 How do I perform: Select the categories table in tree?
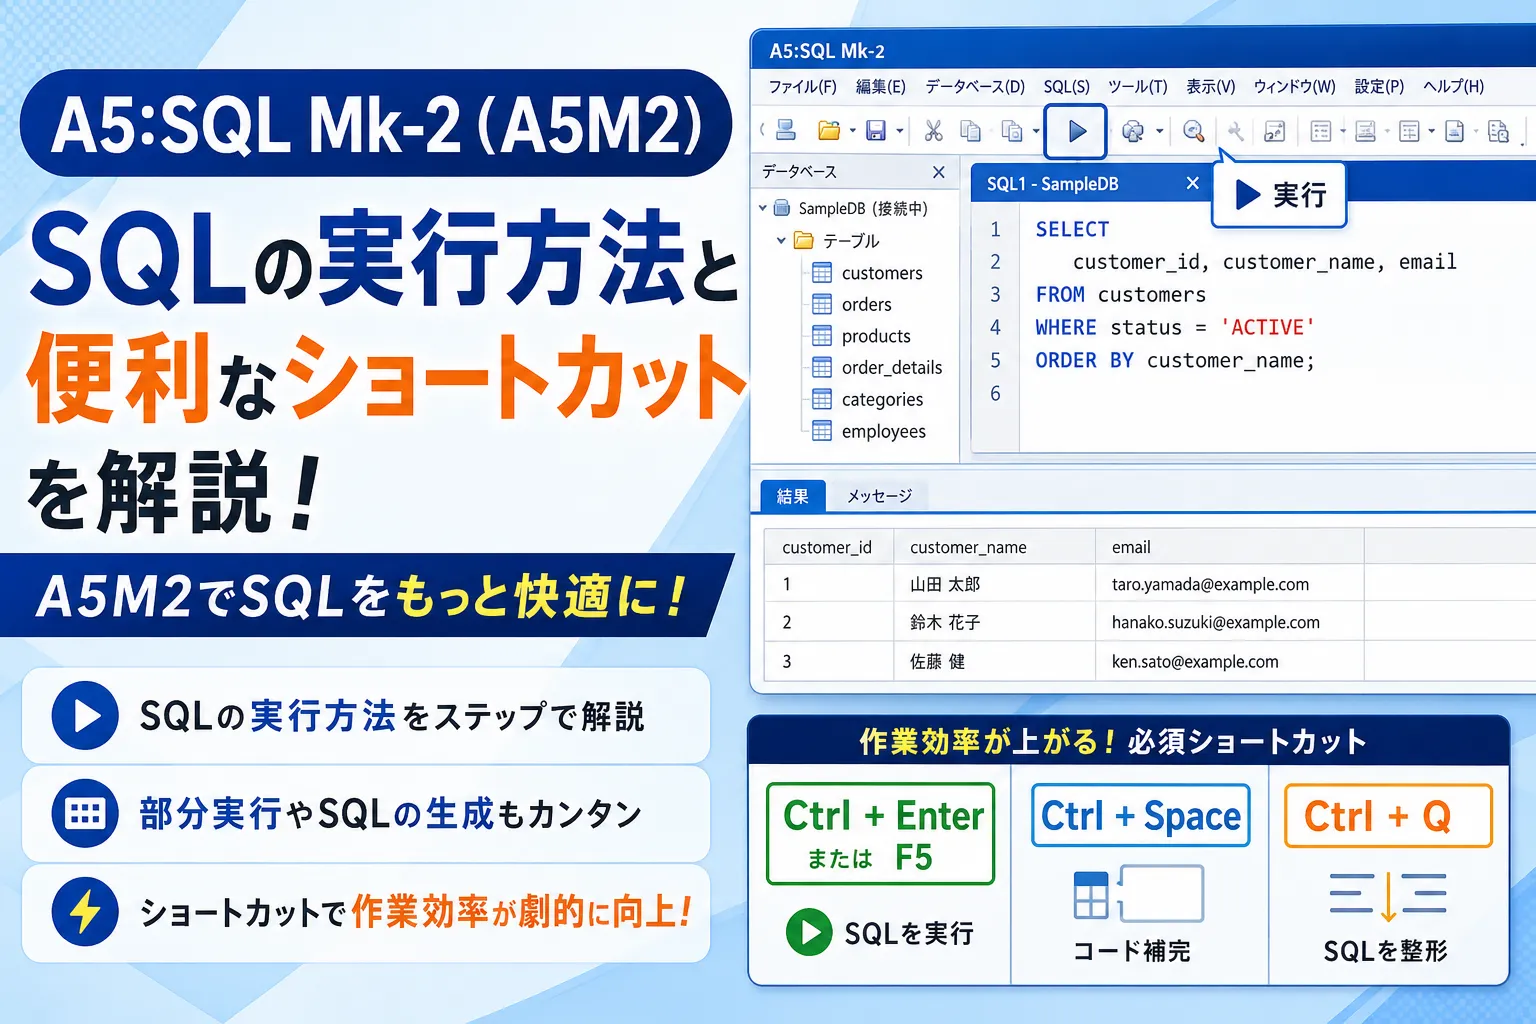[866, 399]
